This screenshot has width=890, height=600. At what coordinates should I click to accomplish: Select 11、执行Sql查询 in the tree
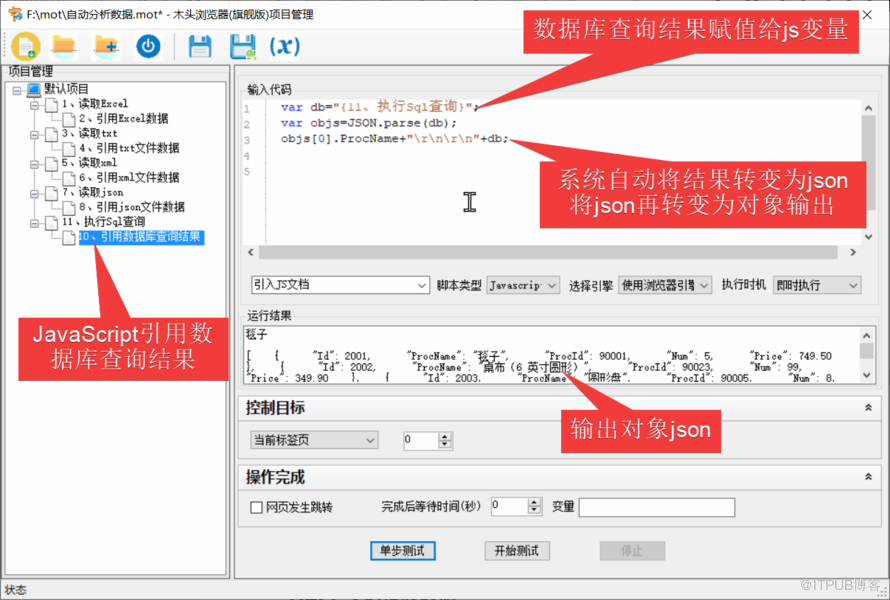pos(104,222)
